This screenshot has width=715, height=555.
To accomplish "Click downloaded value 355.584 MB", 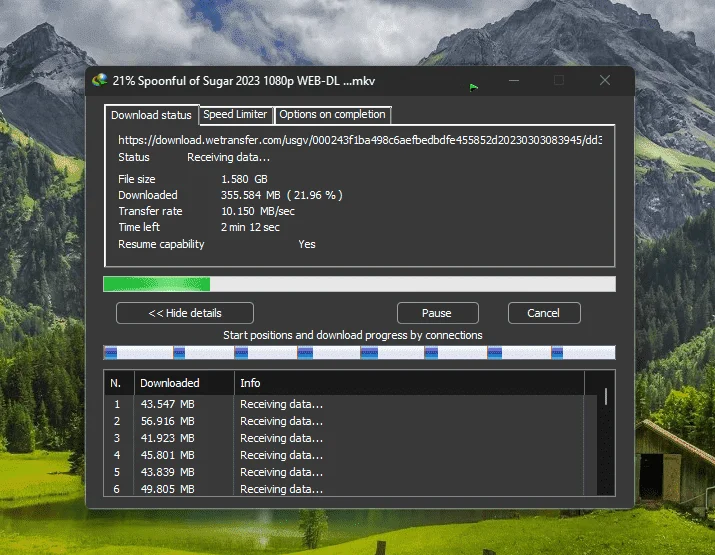I will [x=251, y=195].
